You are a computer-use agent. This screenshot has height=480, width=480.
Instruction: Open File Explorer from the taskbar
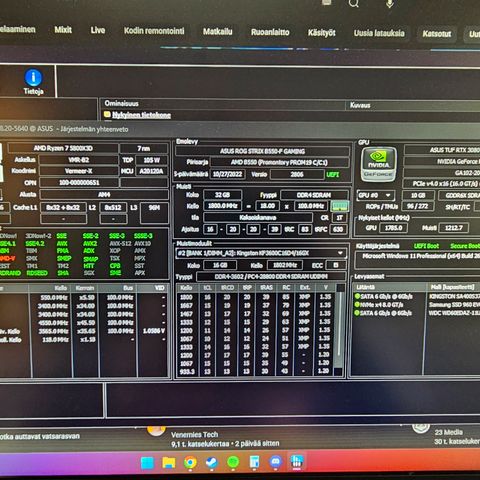point(169,463)
